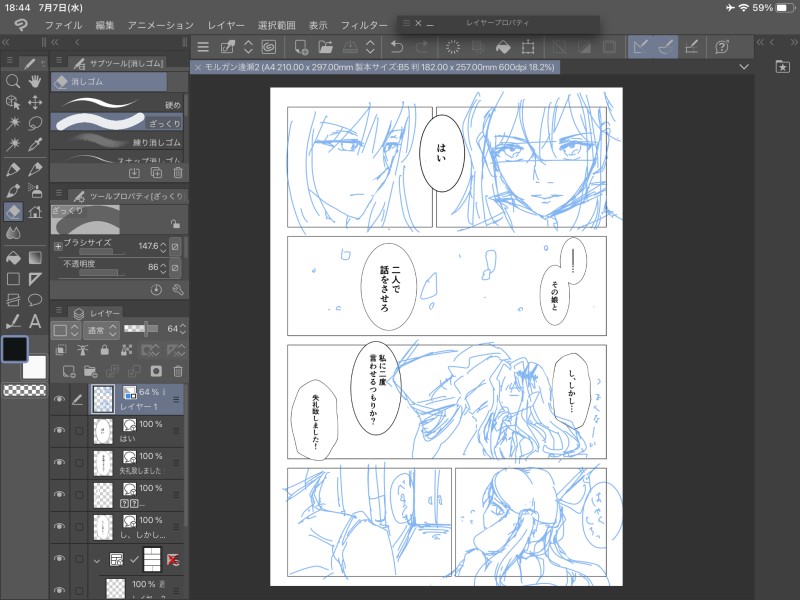Screen dimensions: 800x600
Task: Delete sub tool with trash icon
Action: point(178,173)
